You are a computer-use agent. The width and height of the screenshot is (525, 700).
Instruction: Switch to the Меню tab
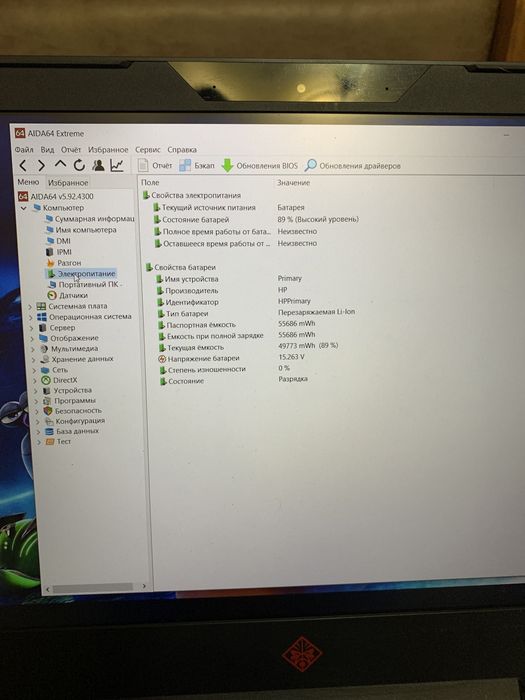[28, 182]
